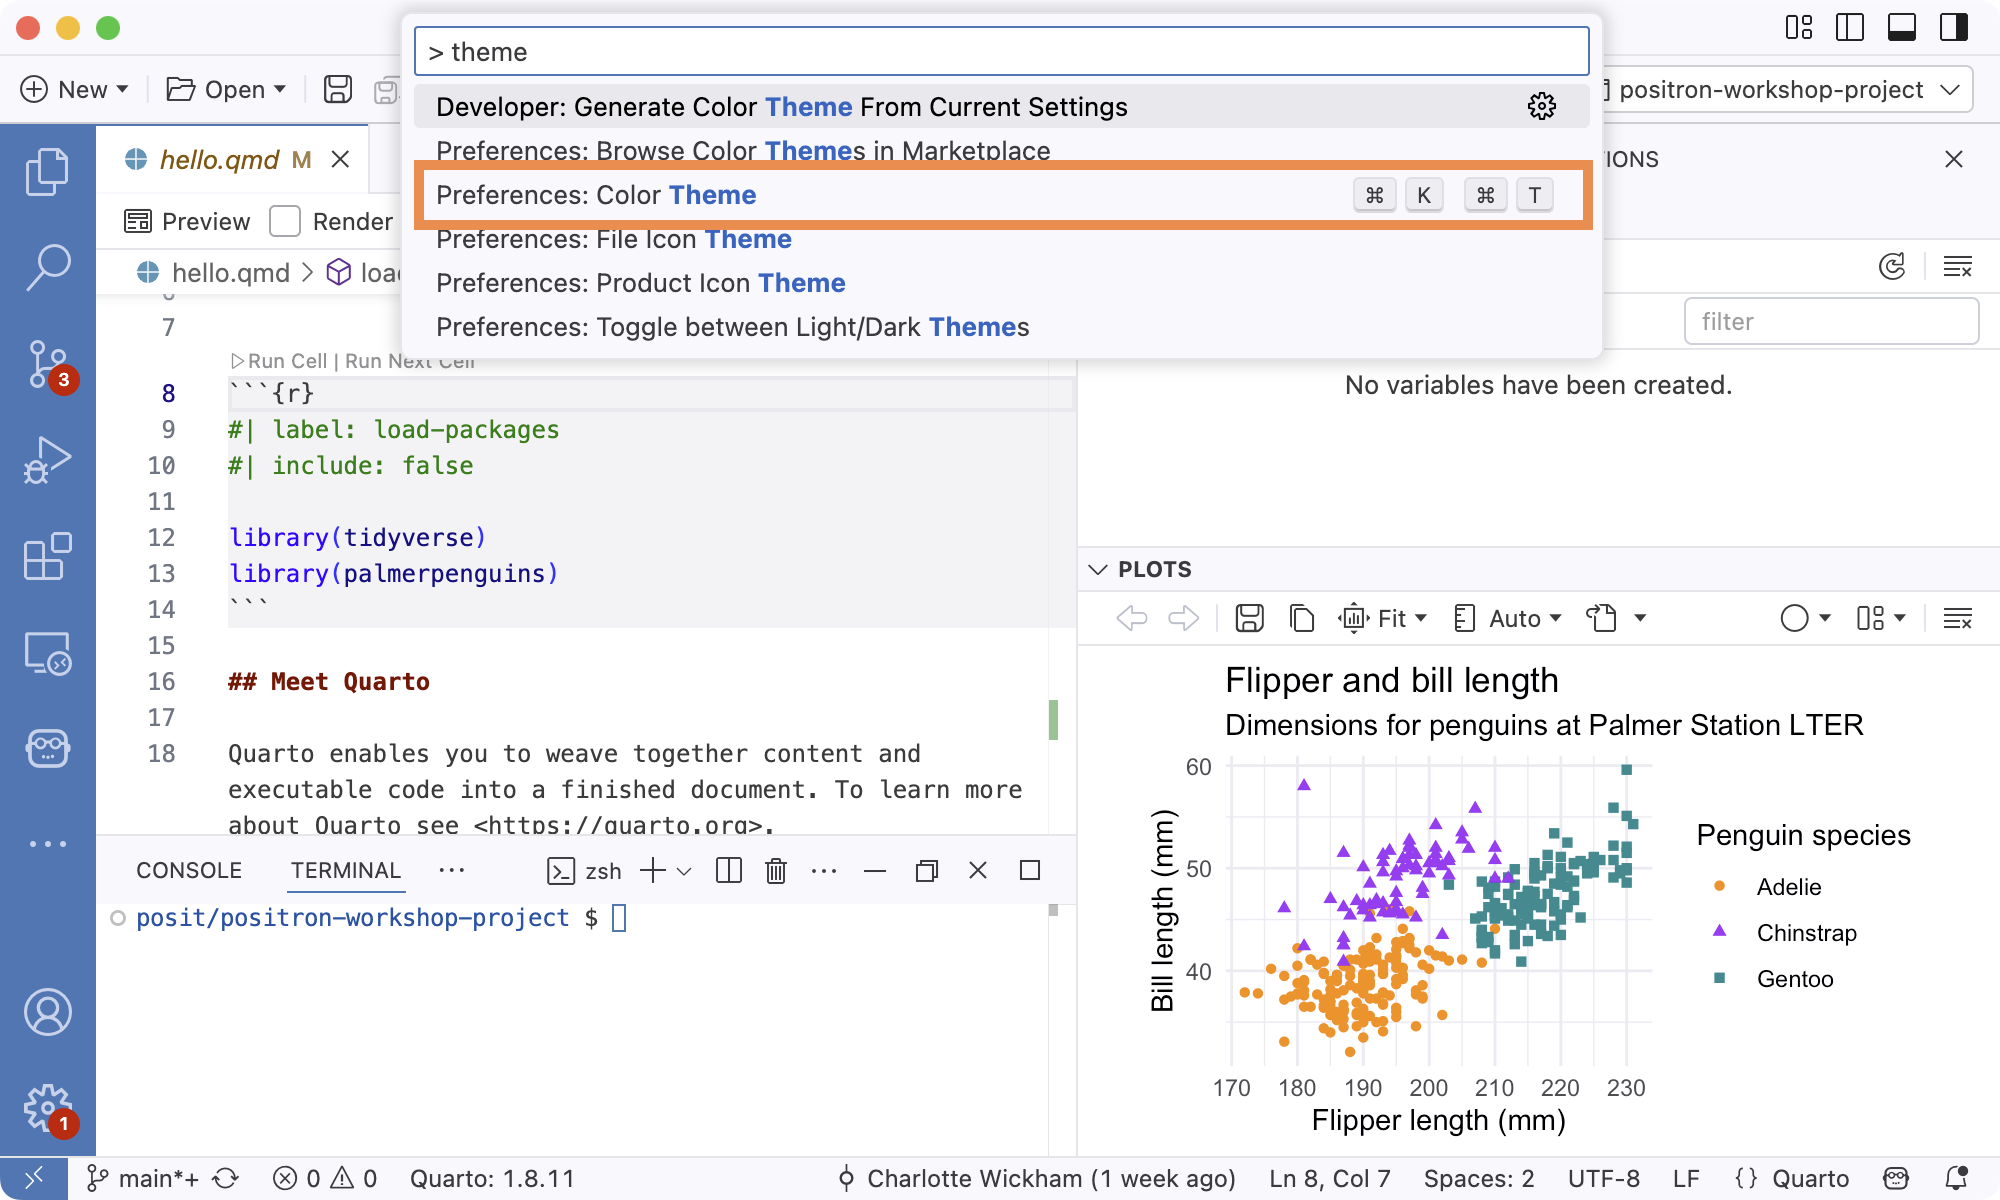Screen dimensions: 2000x1200
Task: Click errors and warnings count in status bar
Action: pyautogui.click(x=325, y=1178)
